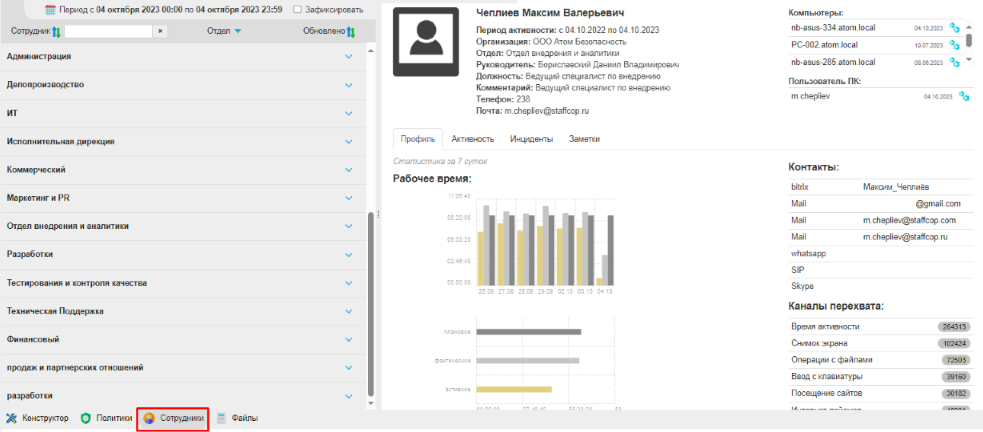Expand the Маркетинг и PR department
The width and height of the screenshot is (983, 432).
(x=349, y=198)
